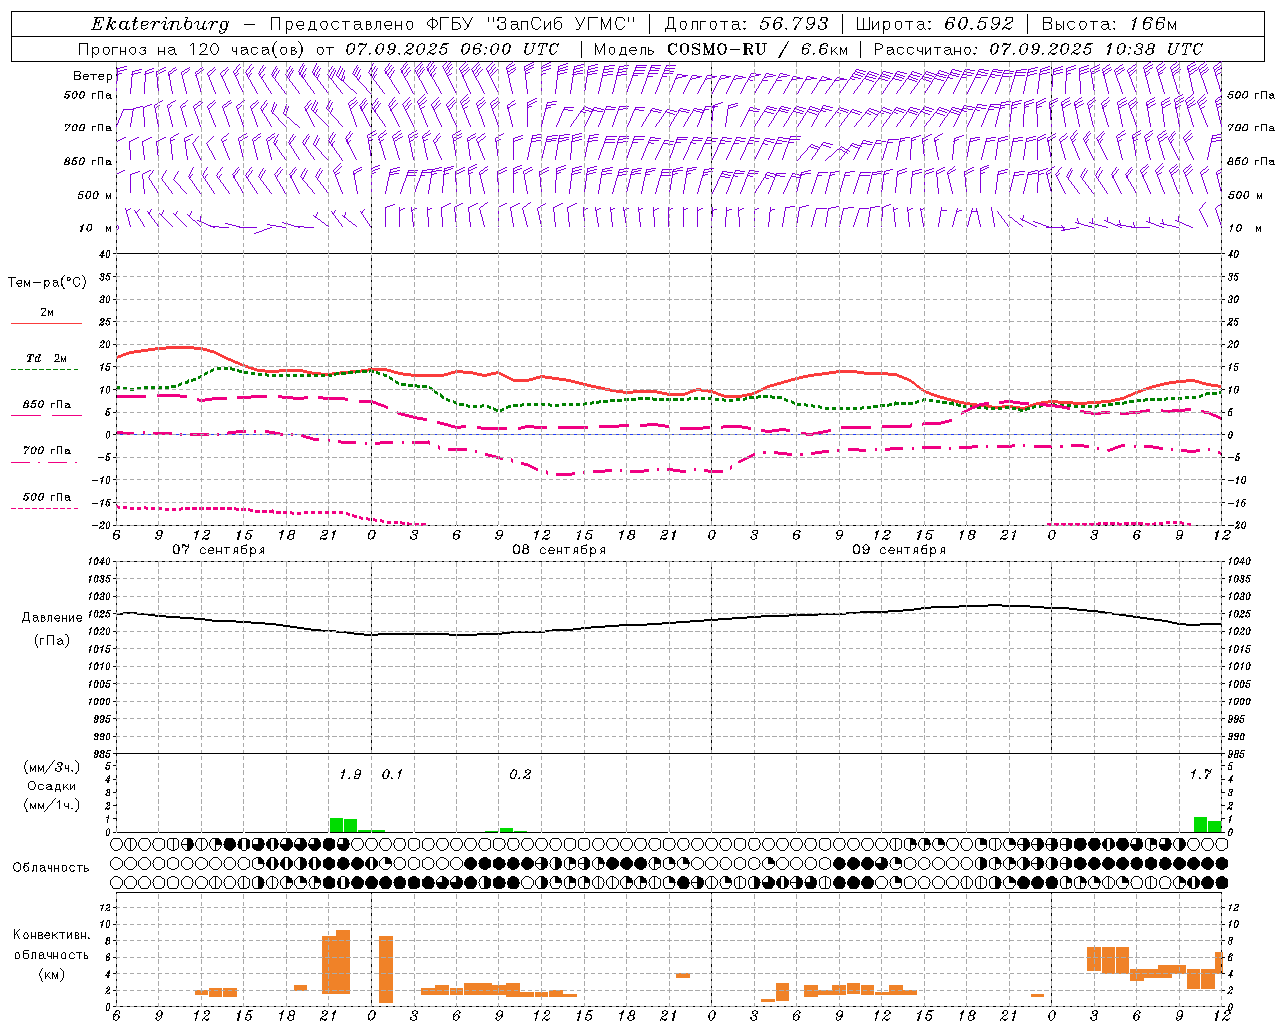The image size is (1280, 1024).
Task: Select the Давление pressure panel label
Action: (52, 618)
